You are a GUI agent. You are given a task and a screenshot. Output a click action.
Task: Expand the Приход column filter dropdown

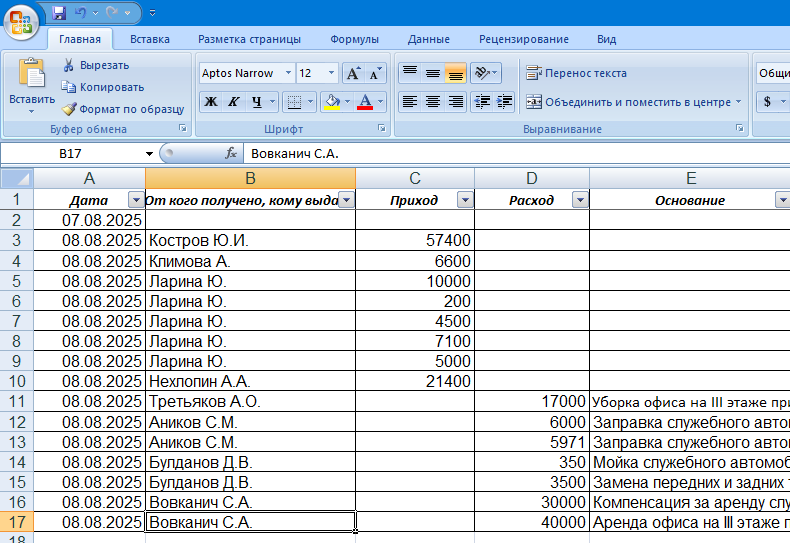[464, 200]
